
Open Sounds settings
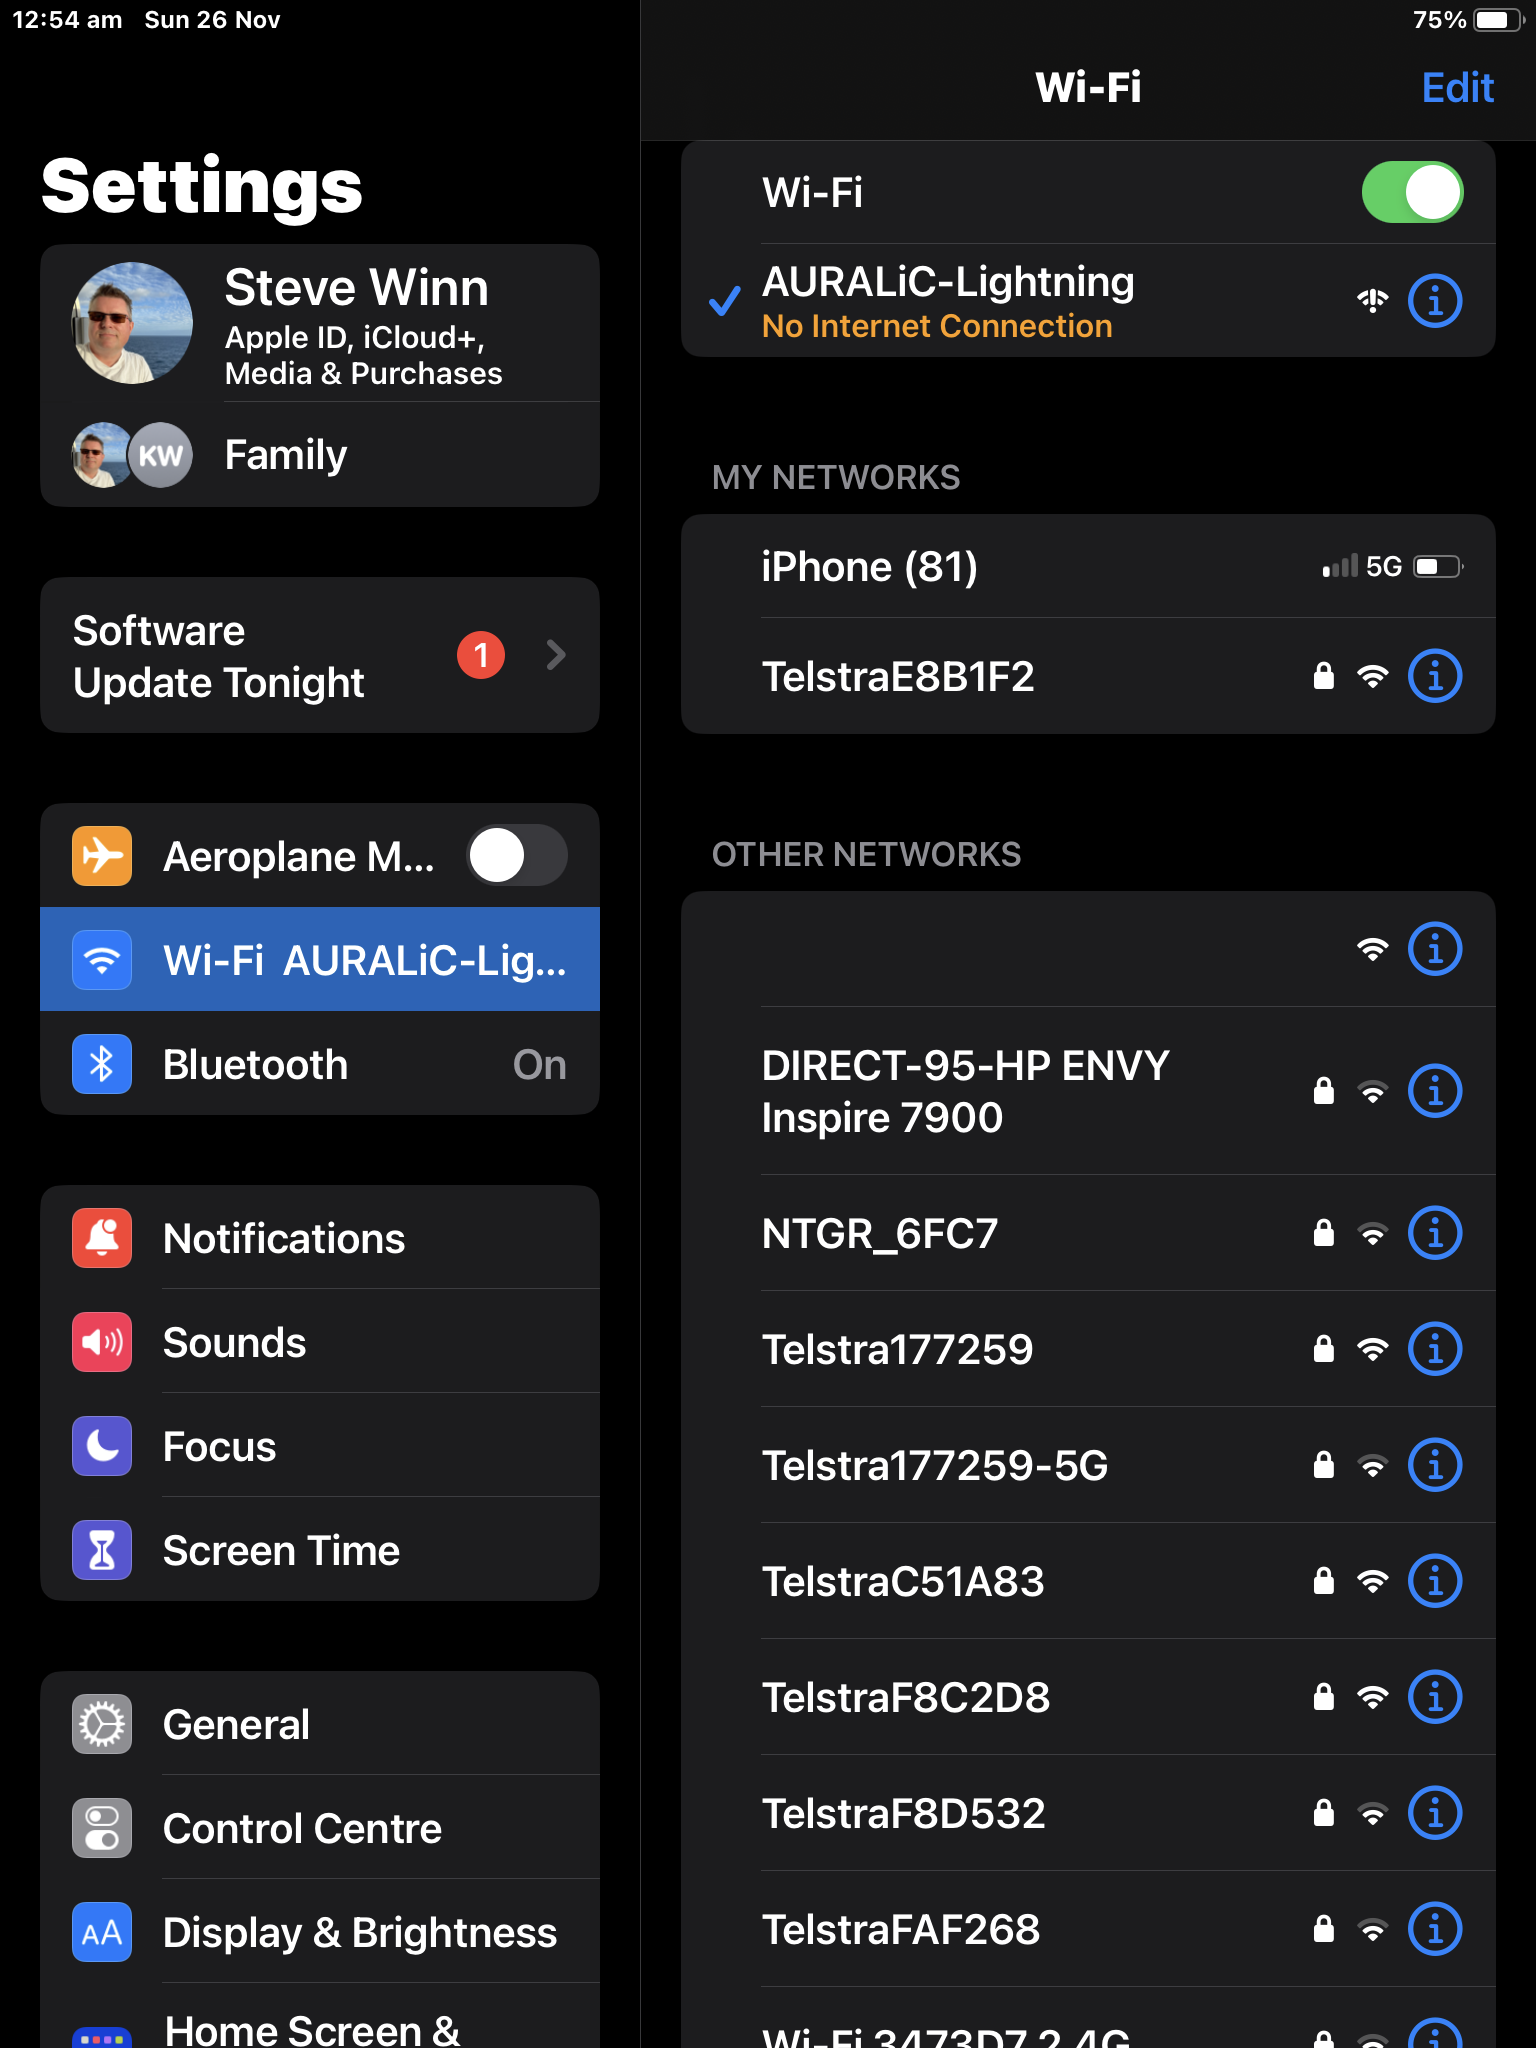(320, 1342)
